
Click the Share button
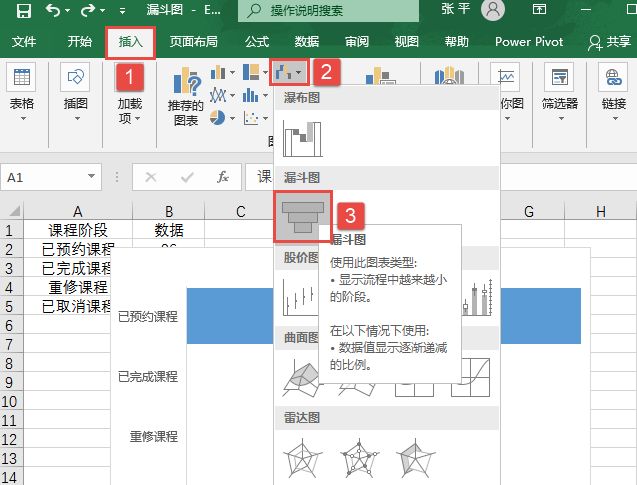pos(609,42)
